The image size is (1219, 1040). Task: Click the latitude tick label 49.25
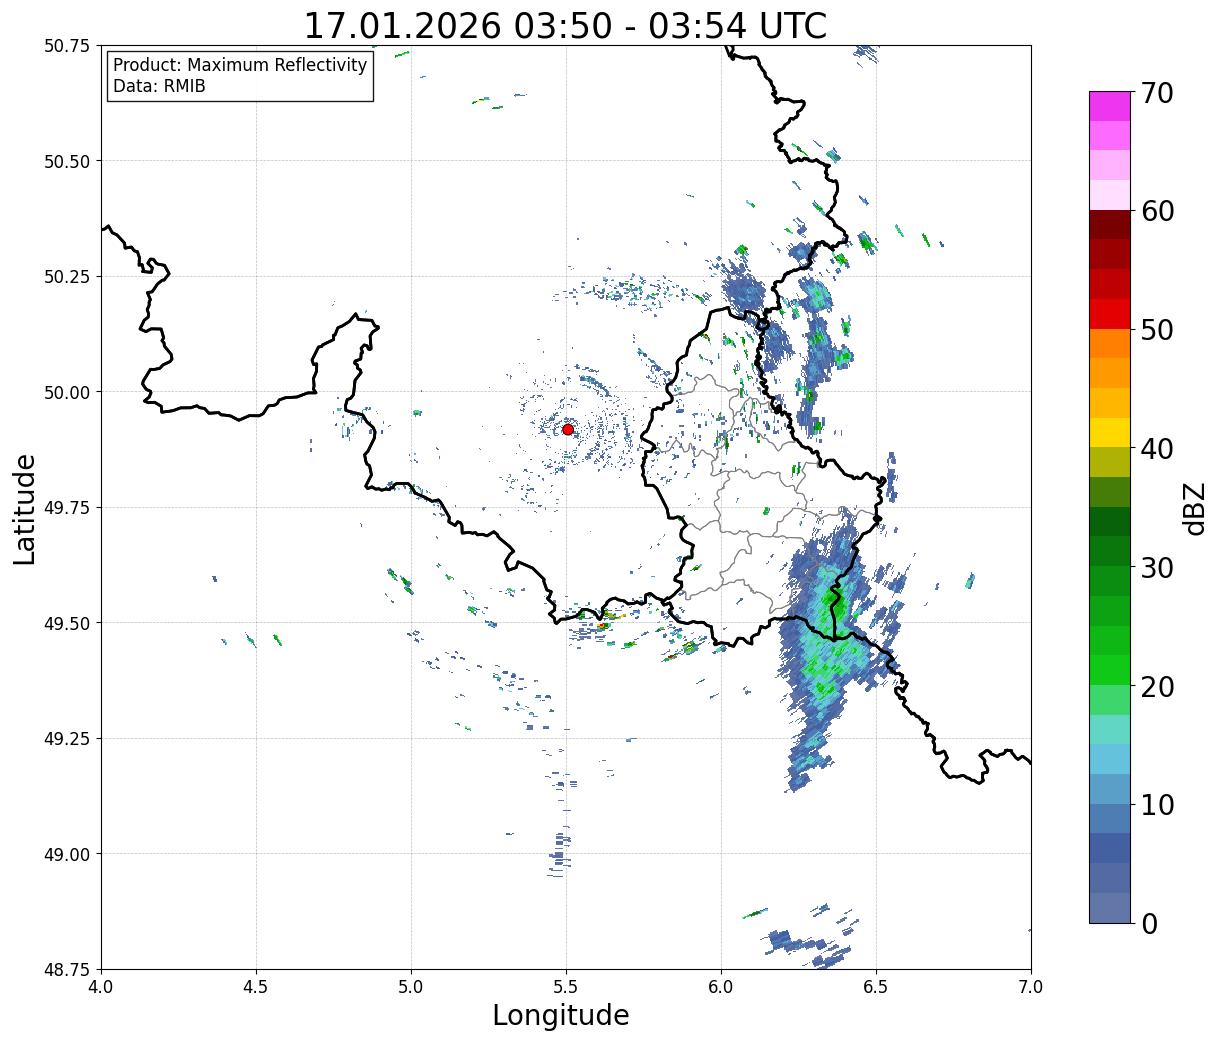pyautogui.click(x=66, y=739)
